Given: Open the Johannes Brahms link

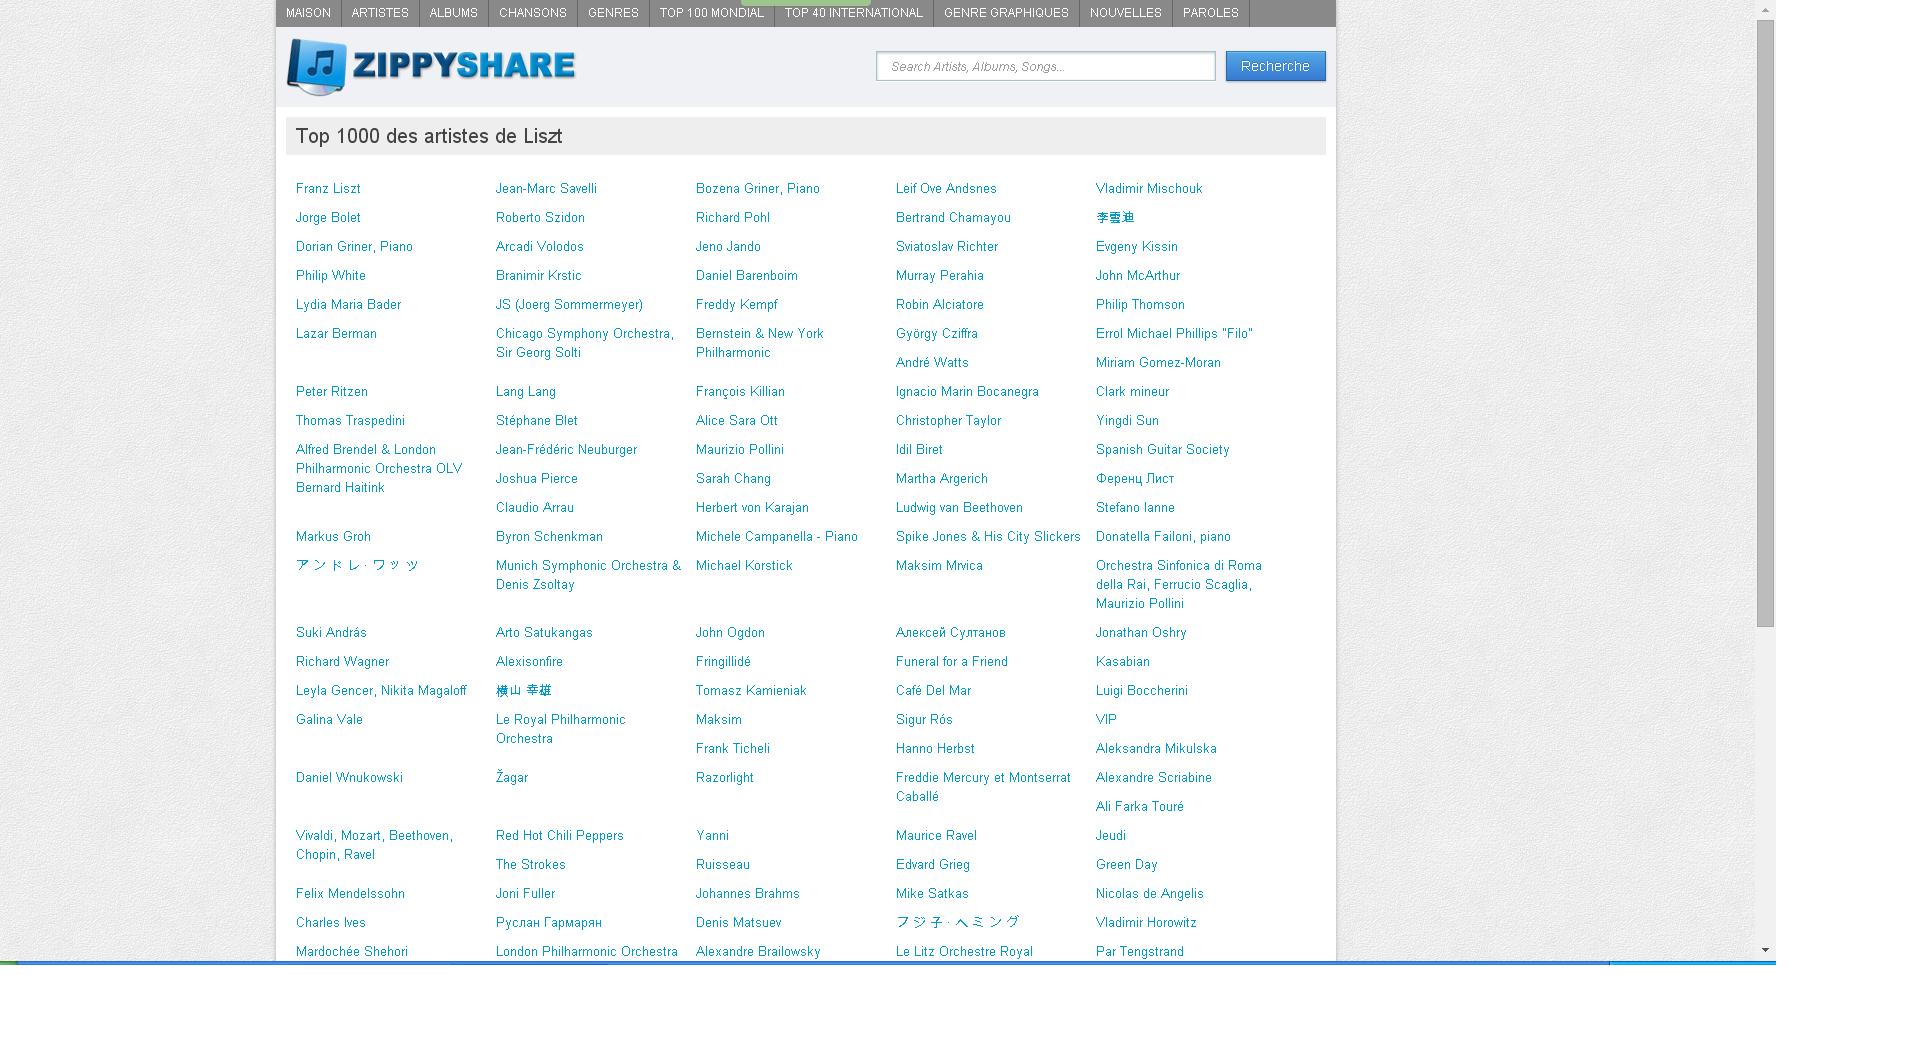Looking at the screenshot, I should click(x=748, y=894).
